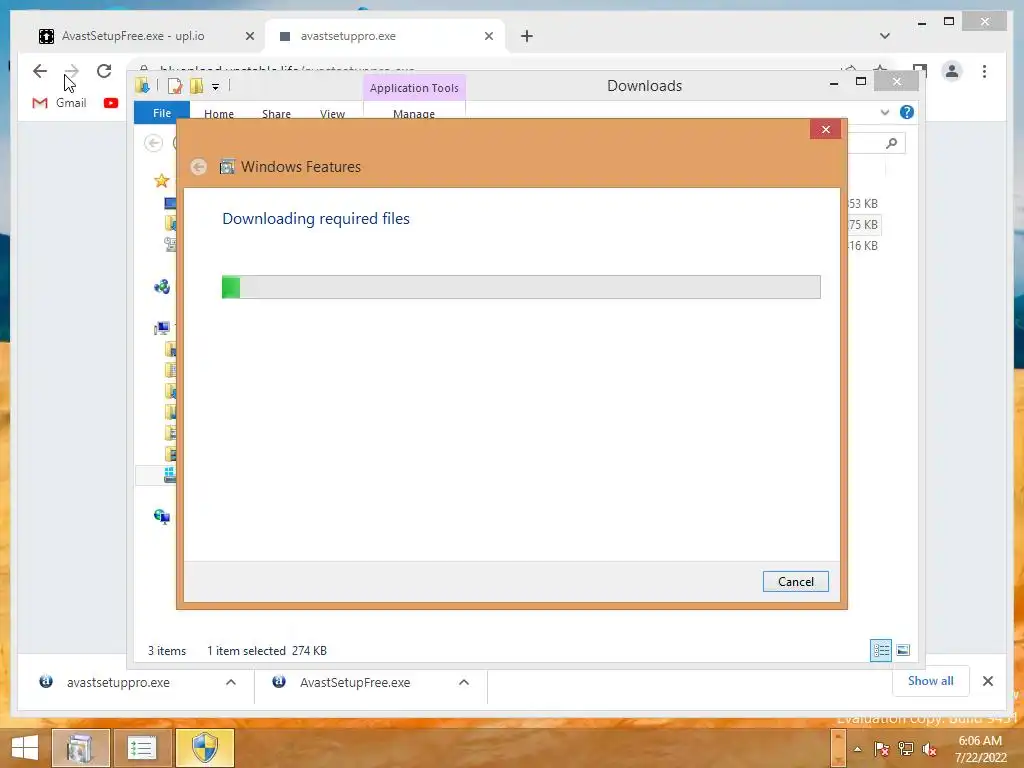1024x768 pixels.
Task: Minimize the Downloads Explorer window
Action: tap(834, 83)
